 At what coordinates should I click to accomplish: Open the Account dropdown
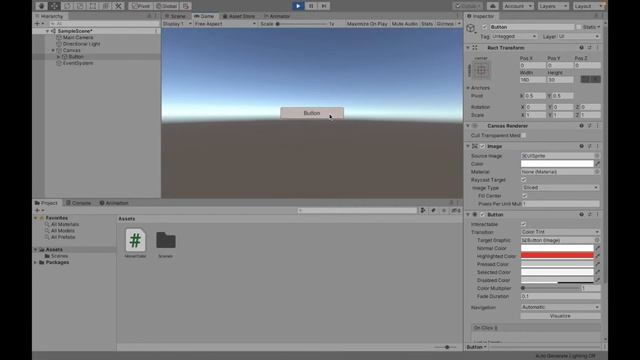pyautogui.click(x=518, y=6)
